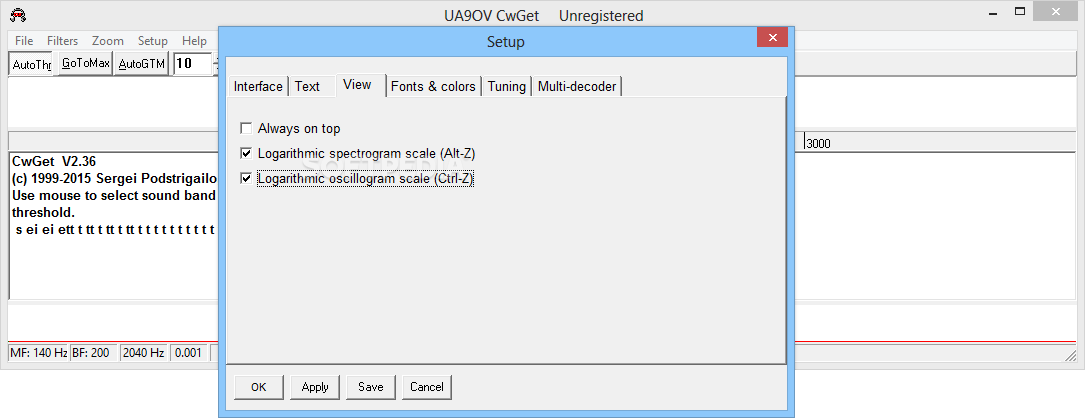Close the Setup dialog with red X
1085x418 pixels.
[x=772, y=37]
